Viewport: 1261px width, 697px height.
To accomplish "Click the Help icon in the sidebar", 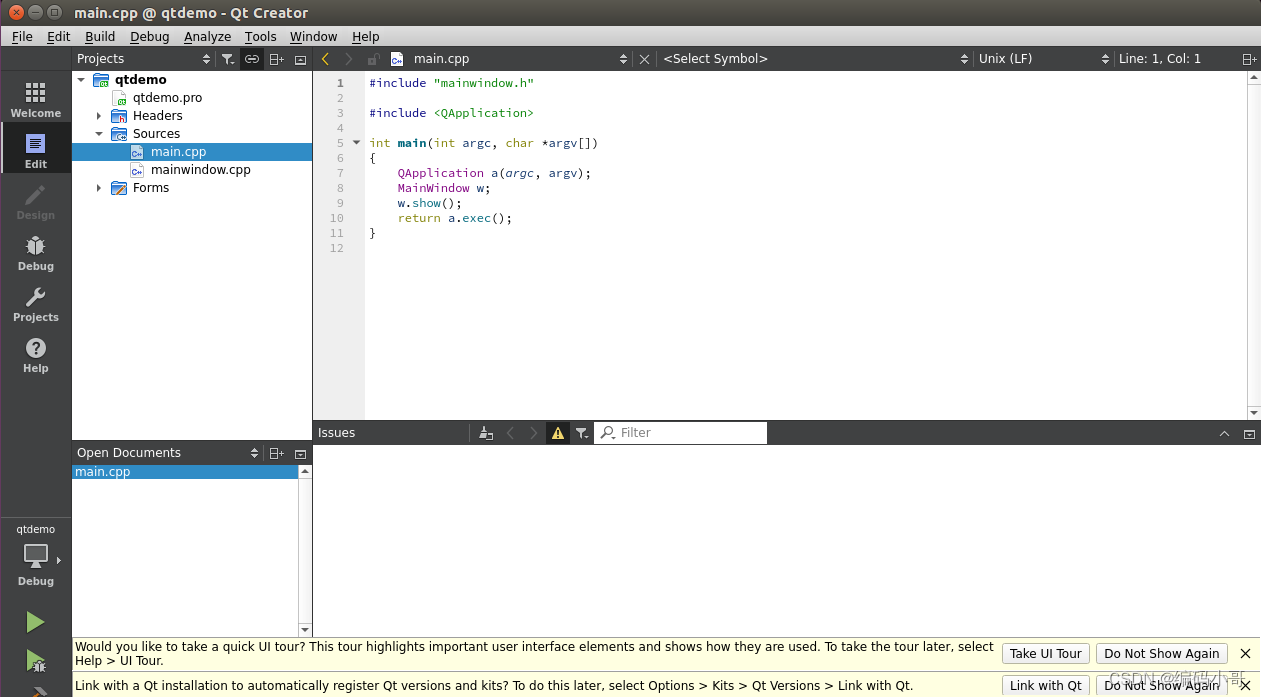I will (35, 355).
